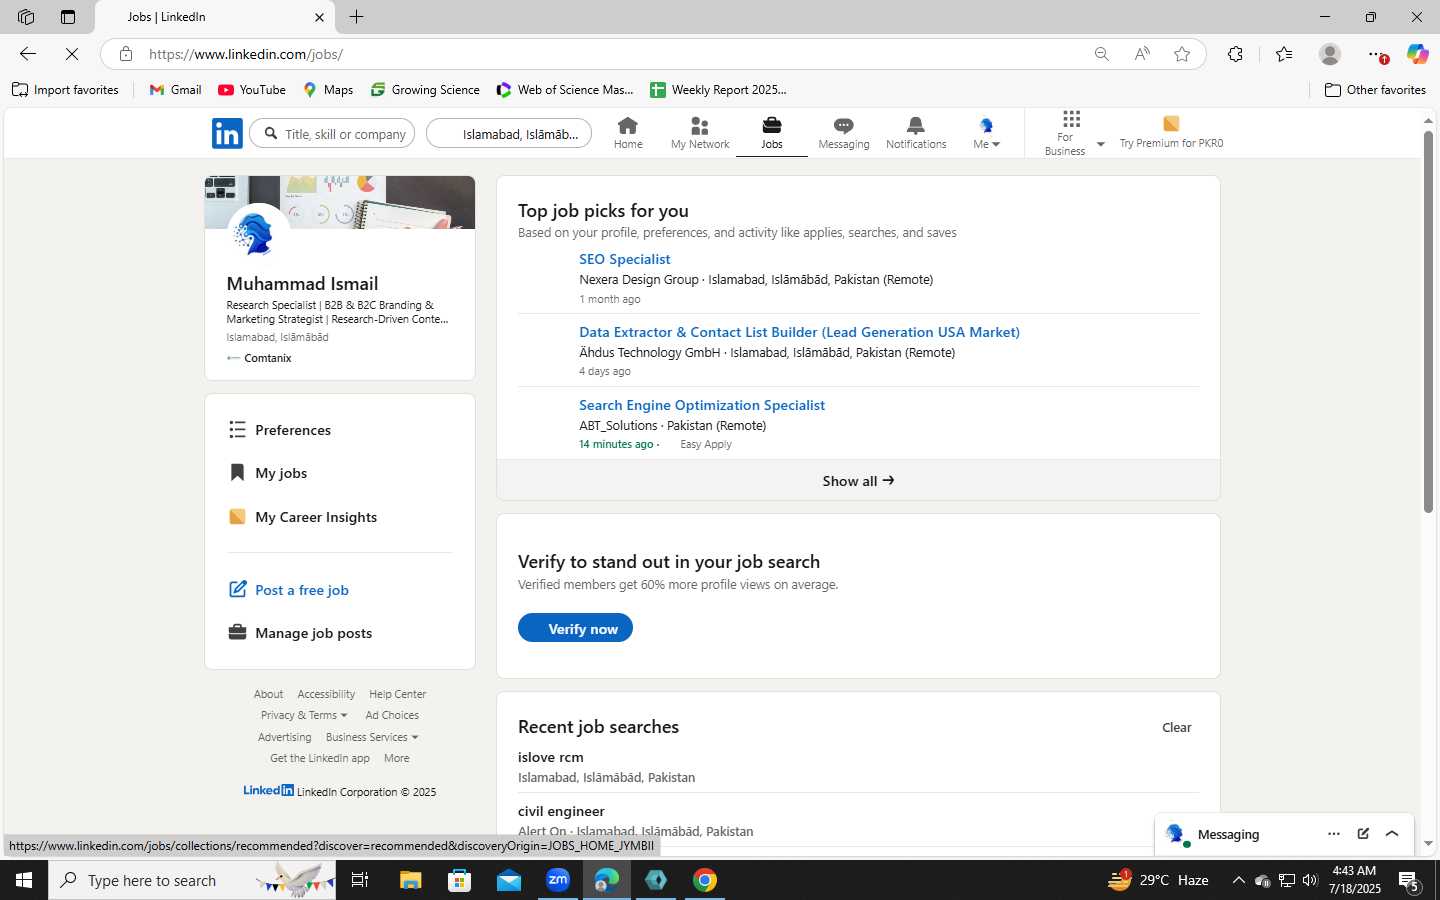Open the Help Center footer link
This screenshot has width=1440, height=900.
coord(397,694)
